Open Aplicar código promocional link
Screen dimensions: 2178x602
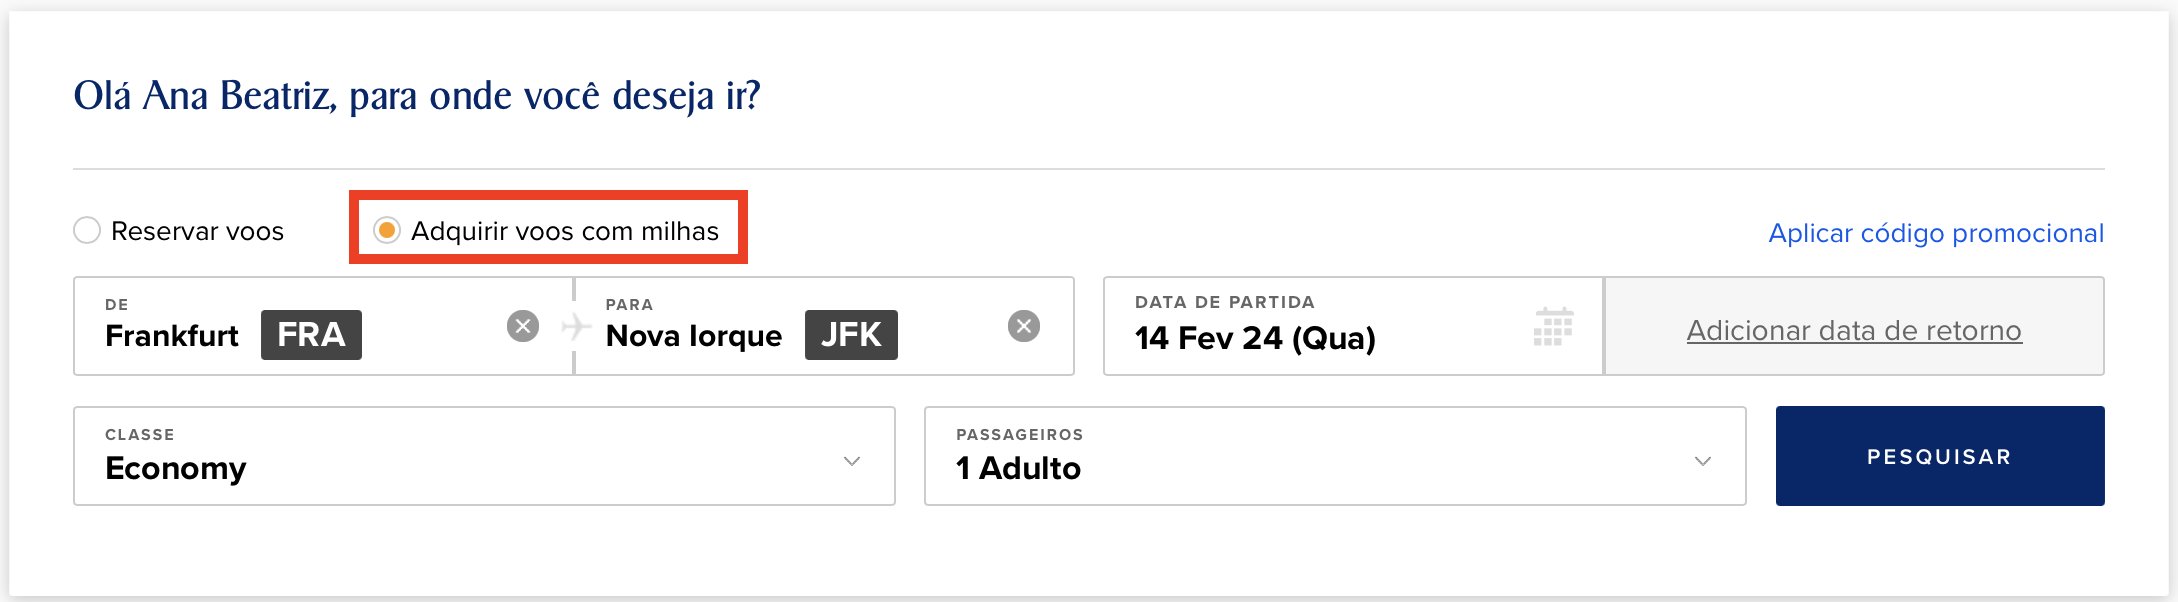[x=1936, y=233]
